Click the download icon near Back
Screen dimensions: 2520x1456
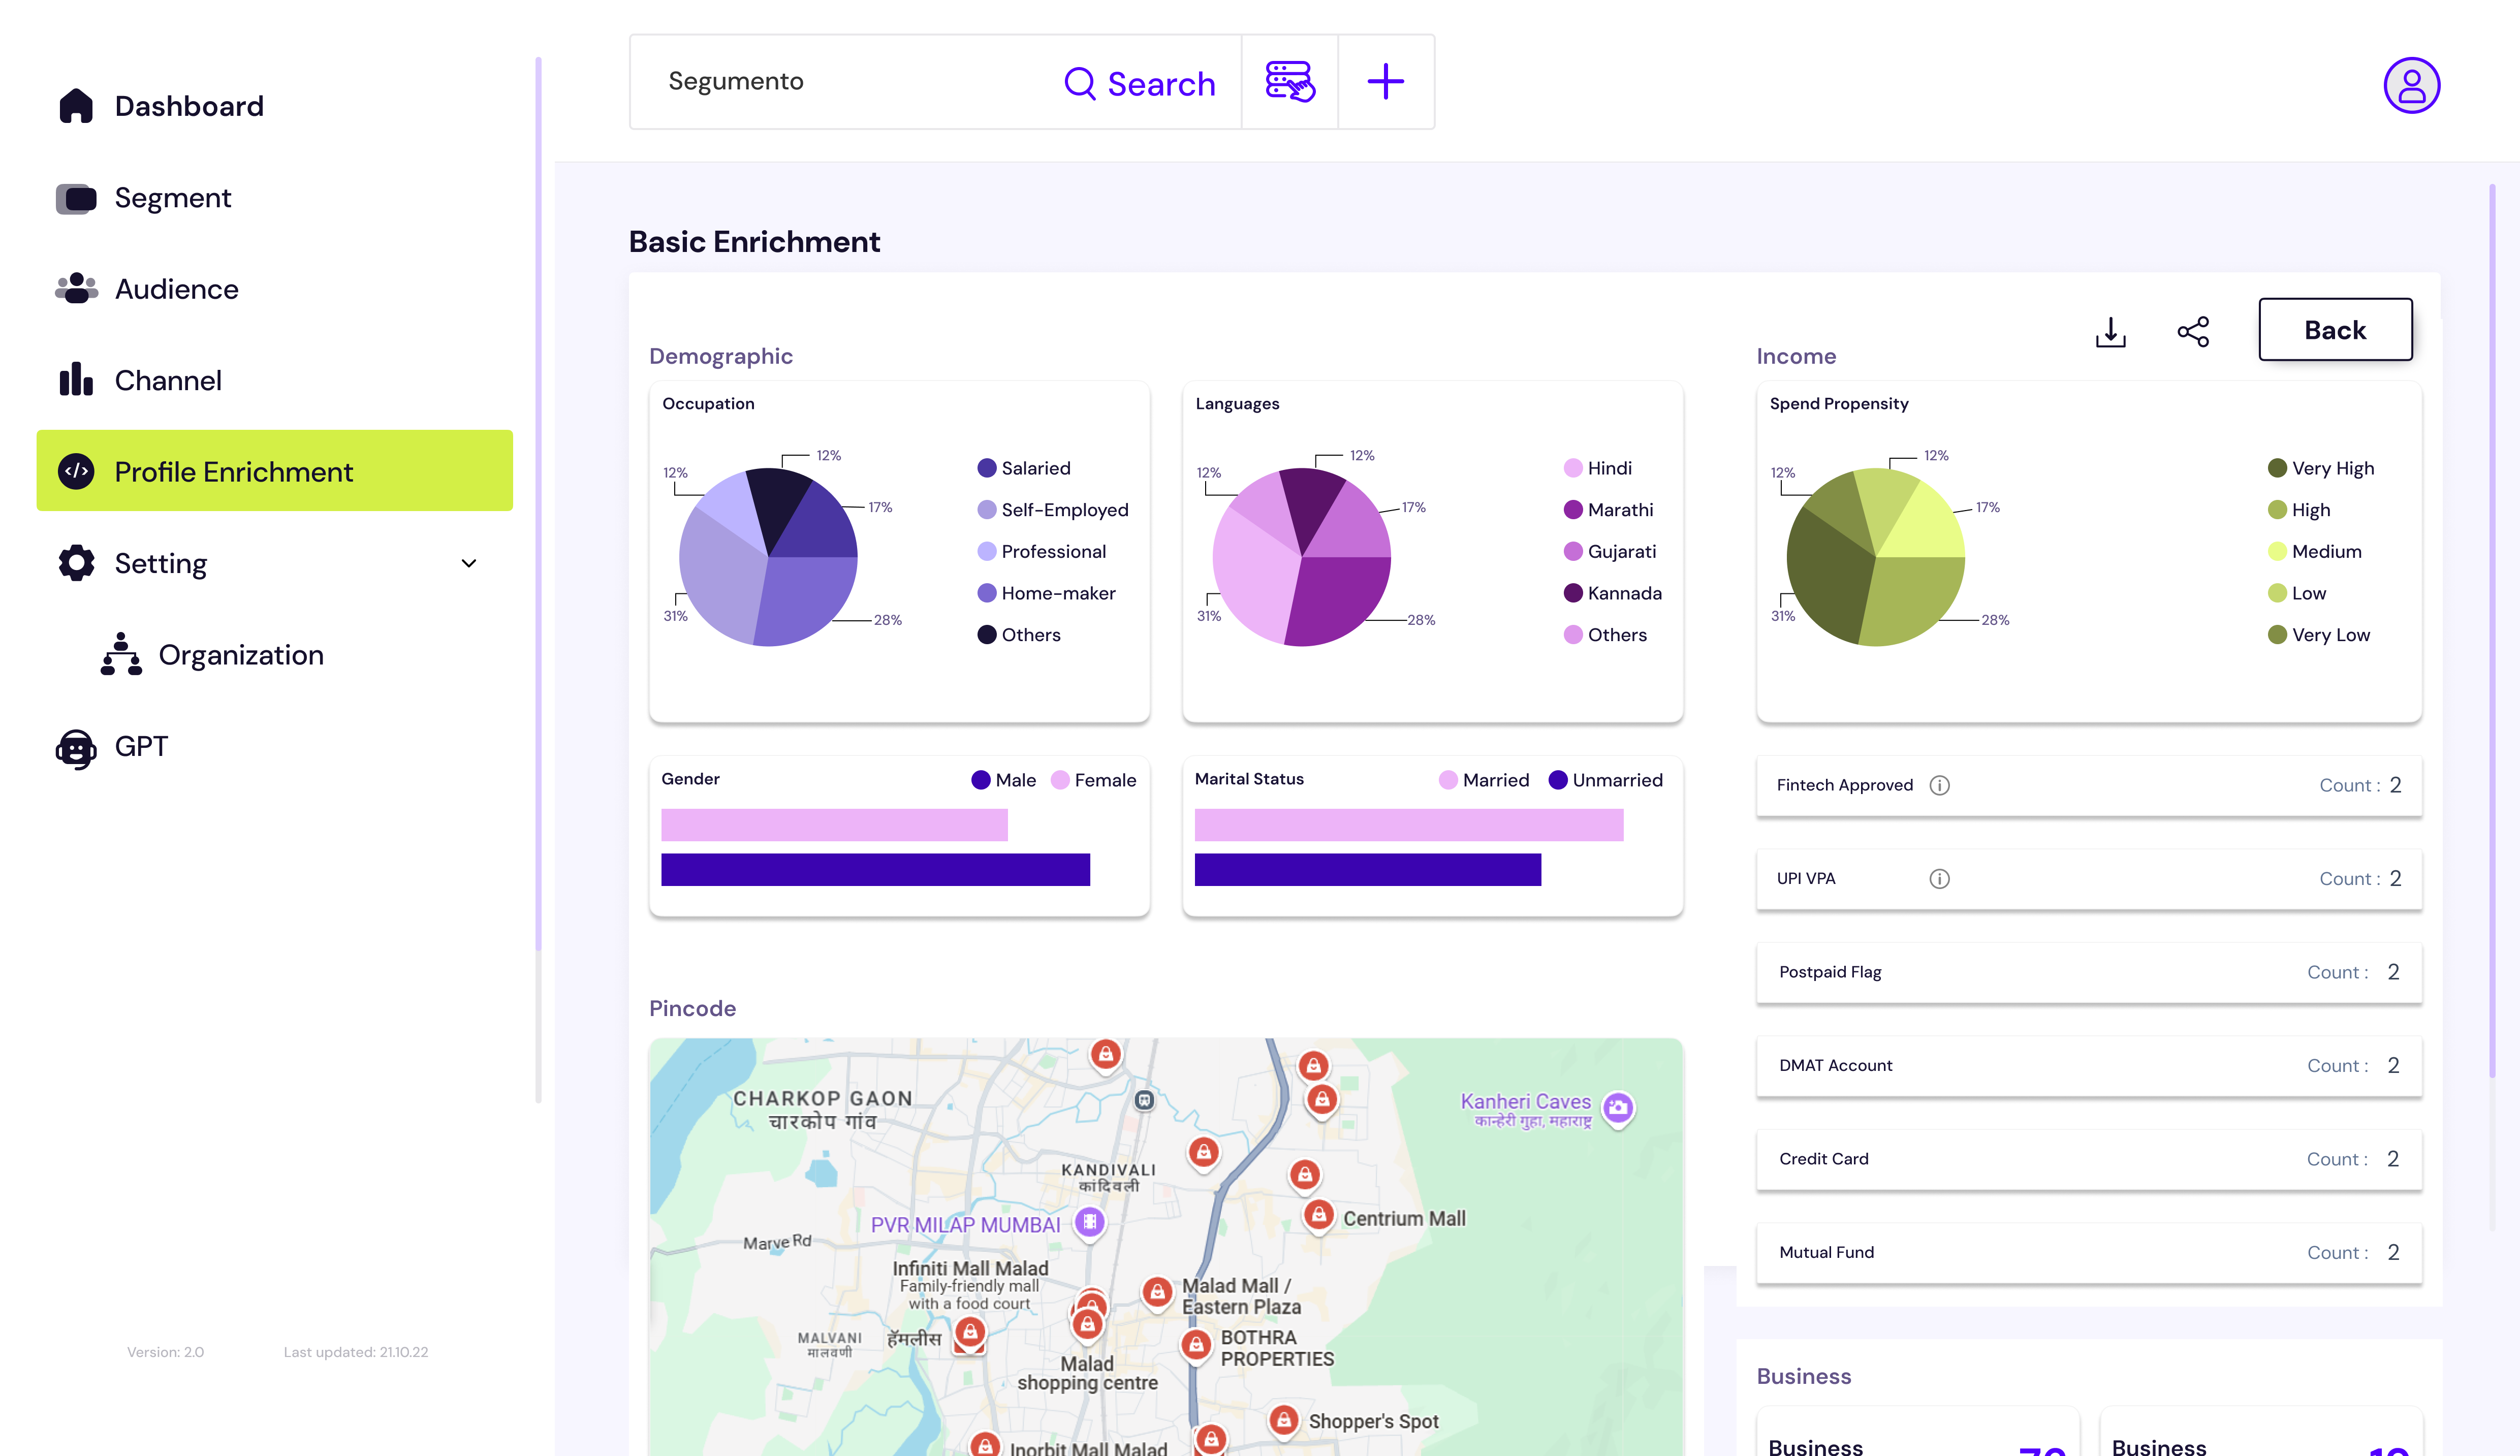[x=2110, y=332]
